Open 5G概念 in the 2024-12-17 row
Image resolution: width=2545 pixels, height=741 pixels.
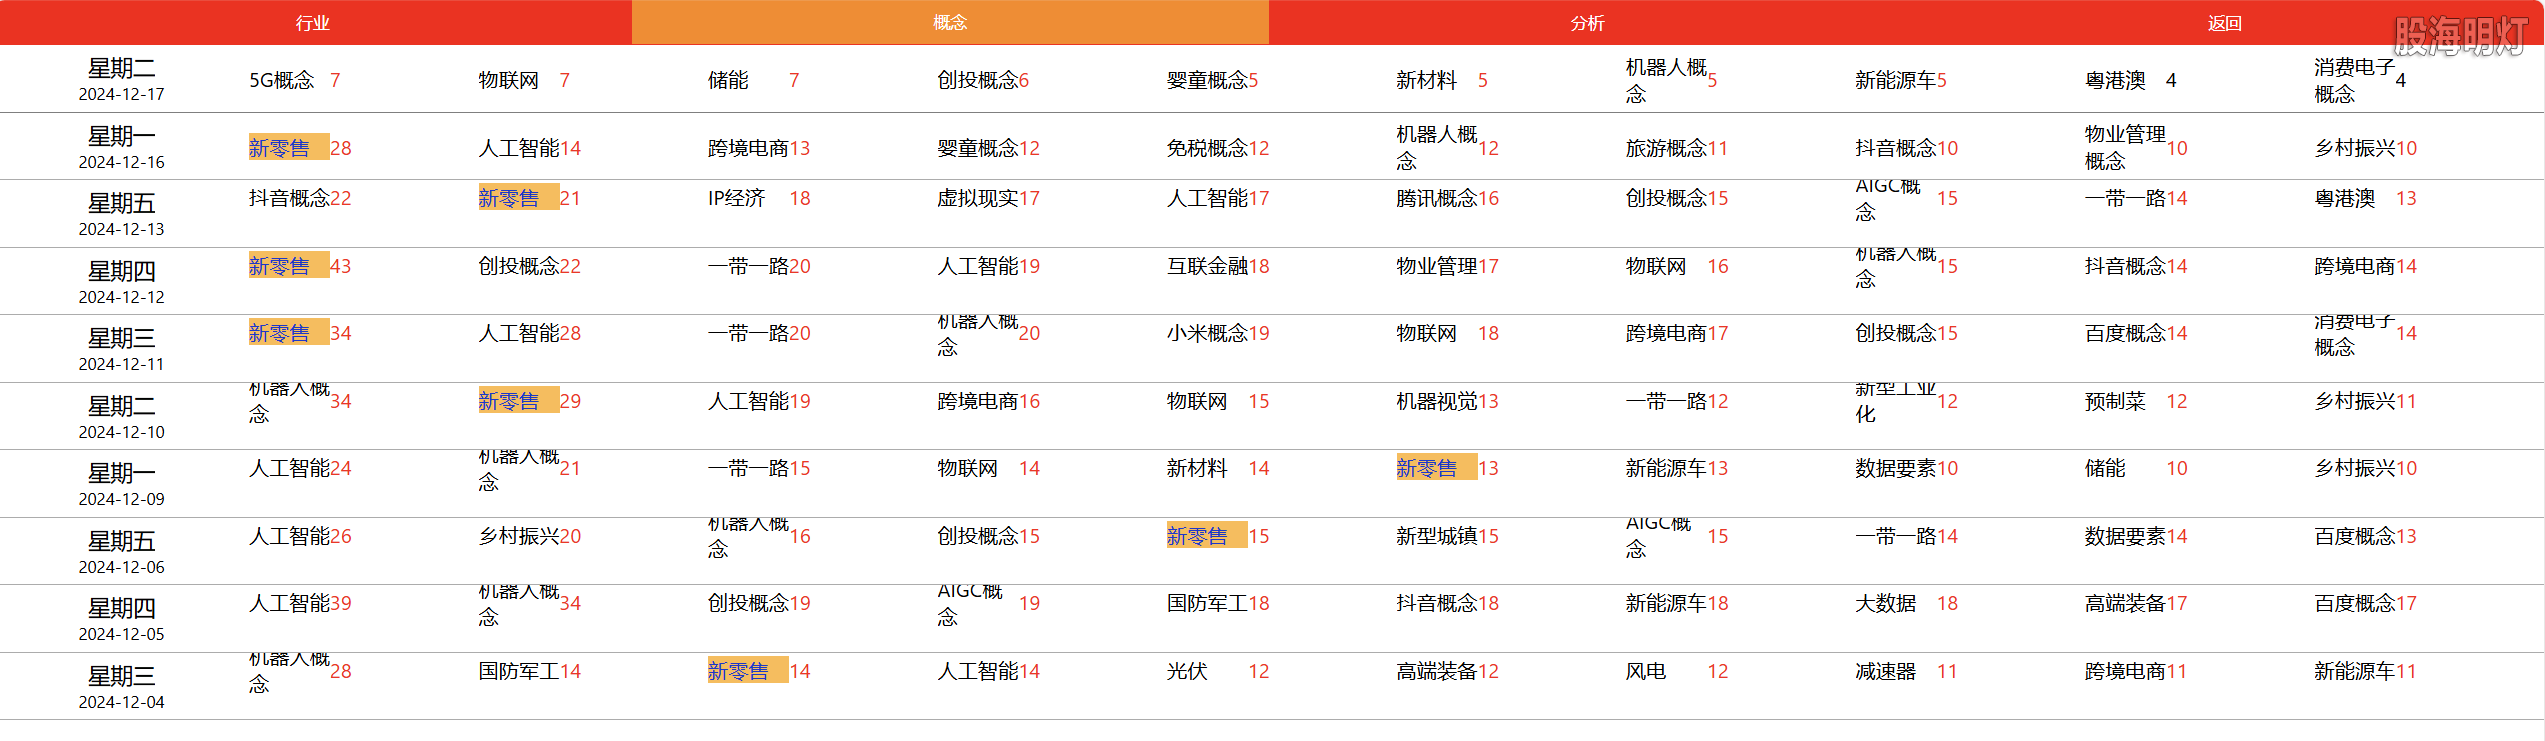click(282, 80)
